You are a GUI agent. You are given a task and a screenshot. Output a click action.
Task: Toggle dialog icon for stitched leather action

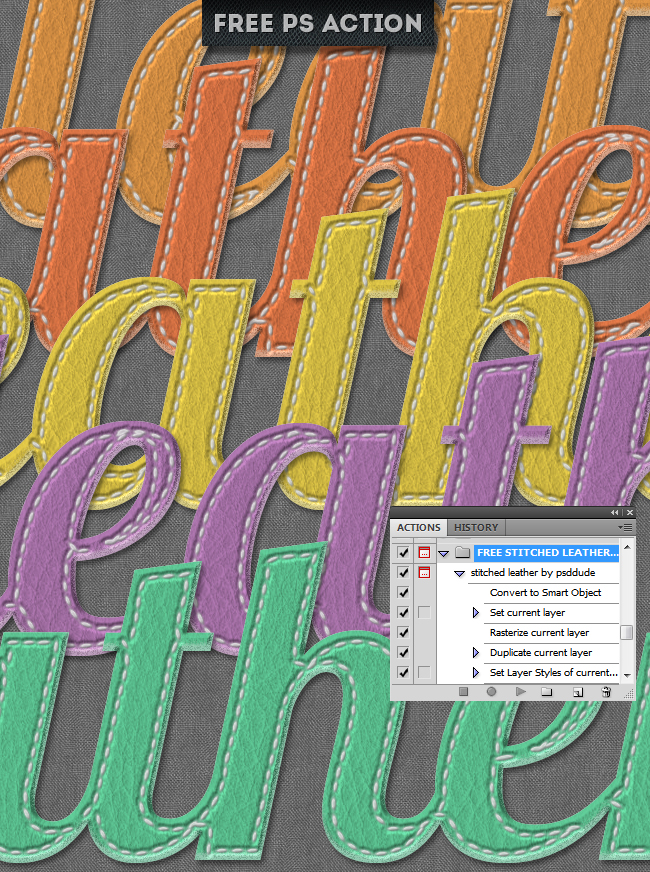[424, 572]
